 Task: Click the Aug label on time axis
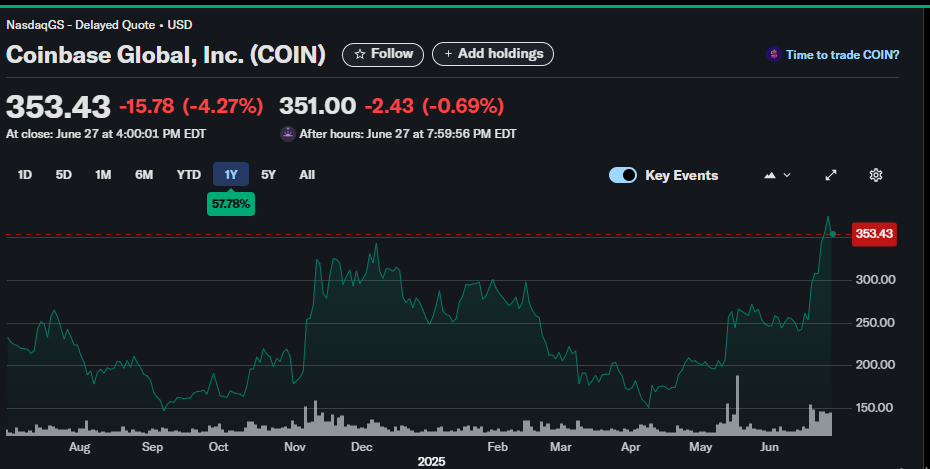click(79, 447)
